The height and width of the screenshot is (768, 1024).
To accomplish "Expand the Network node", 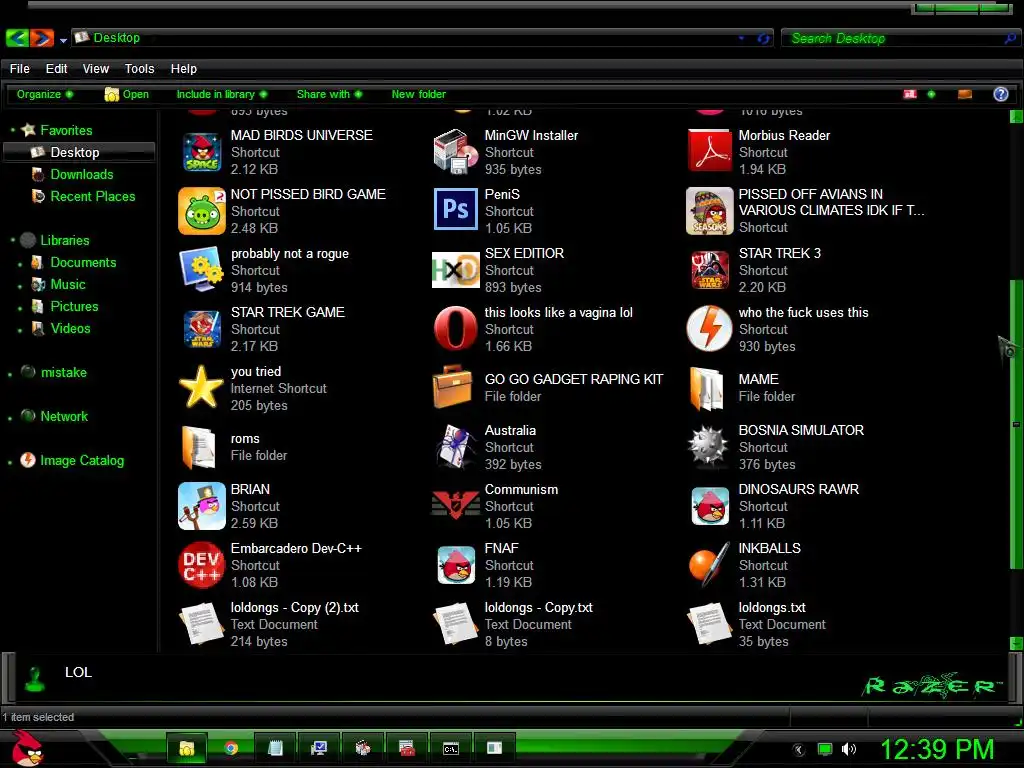I will pyautogui.click(x=10, y=418).
